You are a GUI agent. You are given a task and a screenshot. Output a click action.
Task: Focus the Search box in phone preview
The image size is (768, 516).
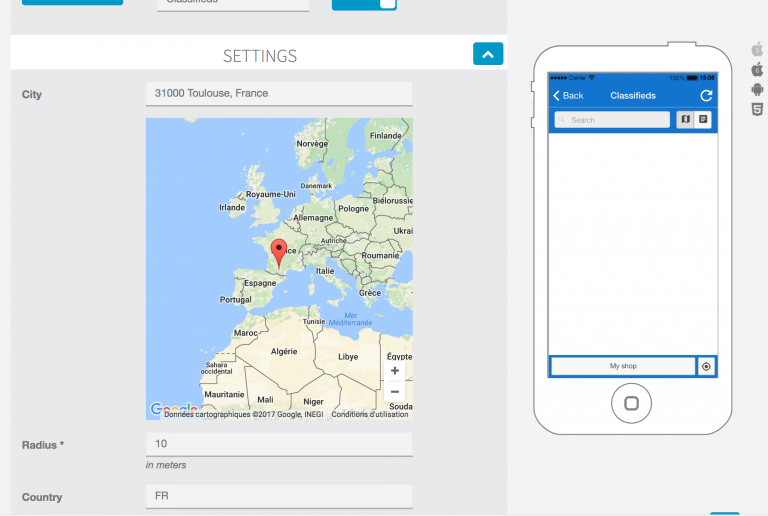(x=612, y=120)
